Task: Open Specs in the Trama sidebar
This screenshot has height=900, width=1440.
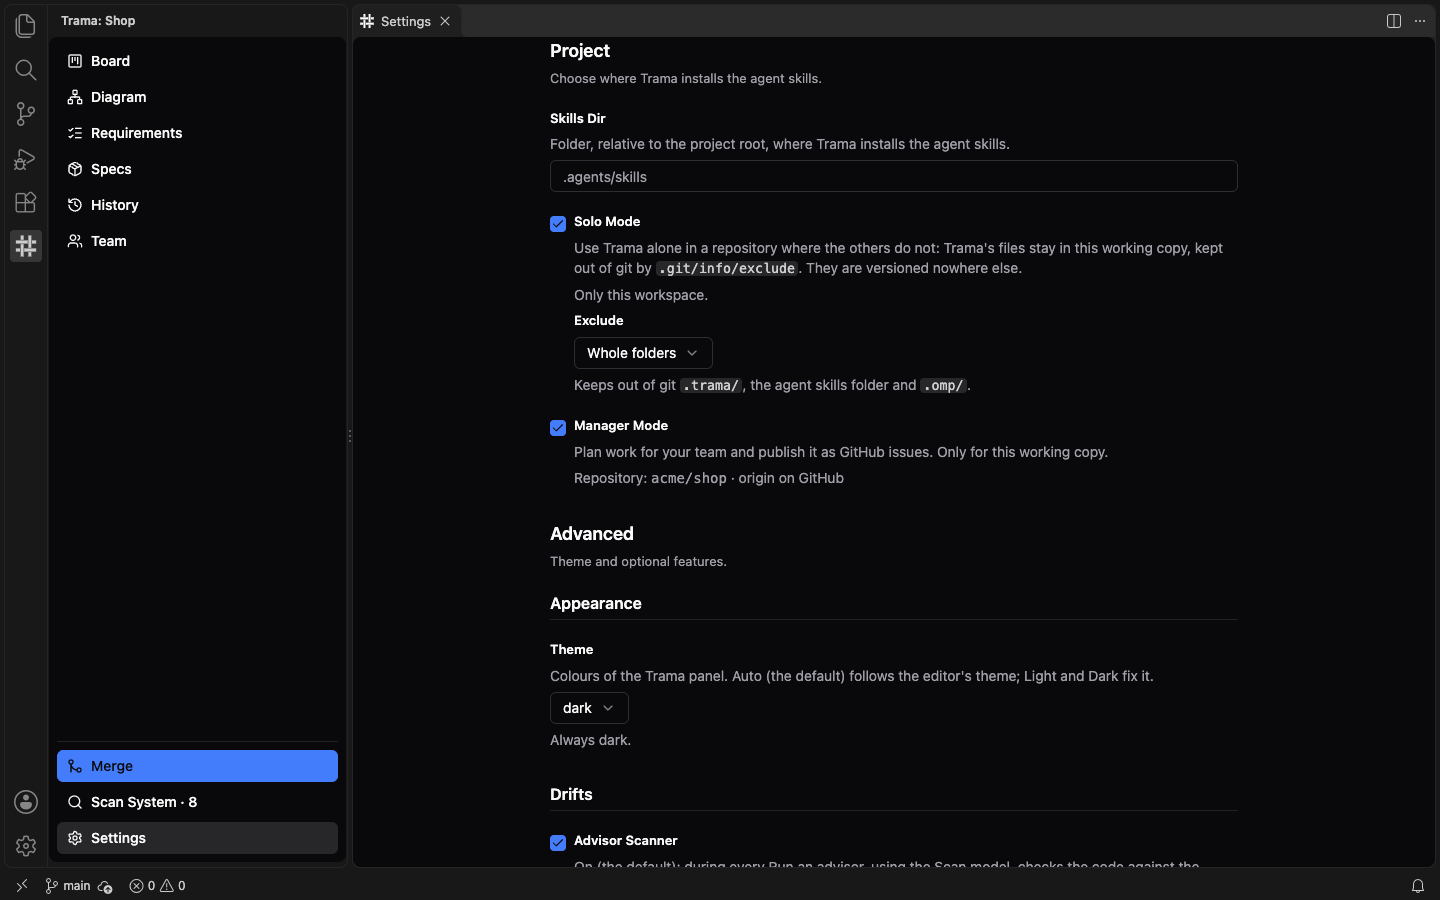Action: 197,169
